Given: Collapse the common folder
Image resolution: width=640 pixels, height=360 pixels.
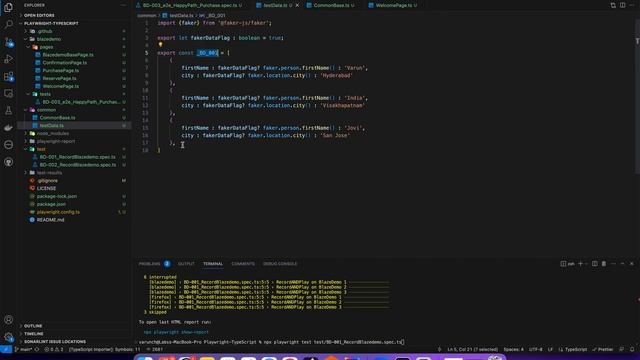Looking at the screenshot, I should [46, 110].
